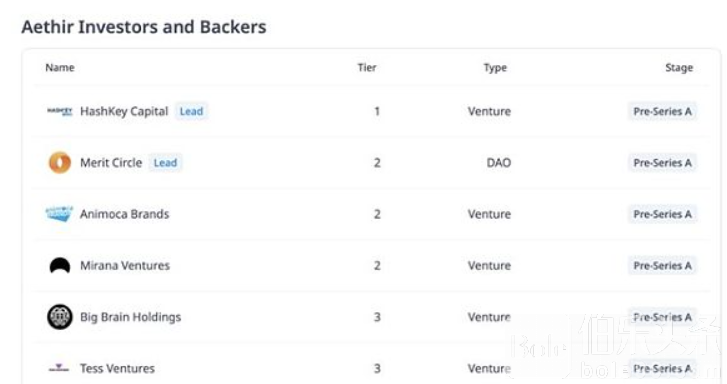Screen dimensions: 727x384
Task: Open the Tess Ventures name link
Action: pyautogui.click(x=117, y=369)
